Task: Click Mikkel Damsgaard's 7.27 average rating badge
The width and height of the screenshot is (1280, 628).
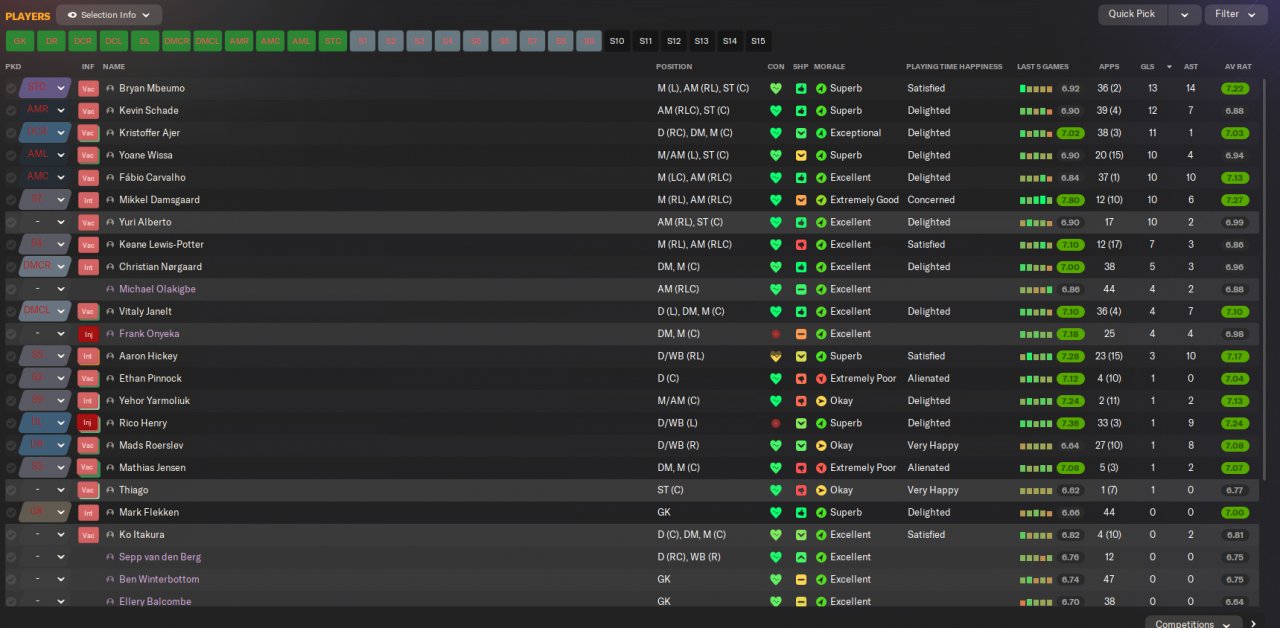Action: pos(1235,200)
